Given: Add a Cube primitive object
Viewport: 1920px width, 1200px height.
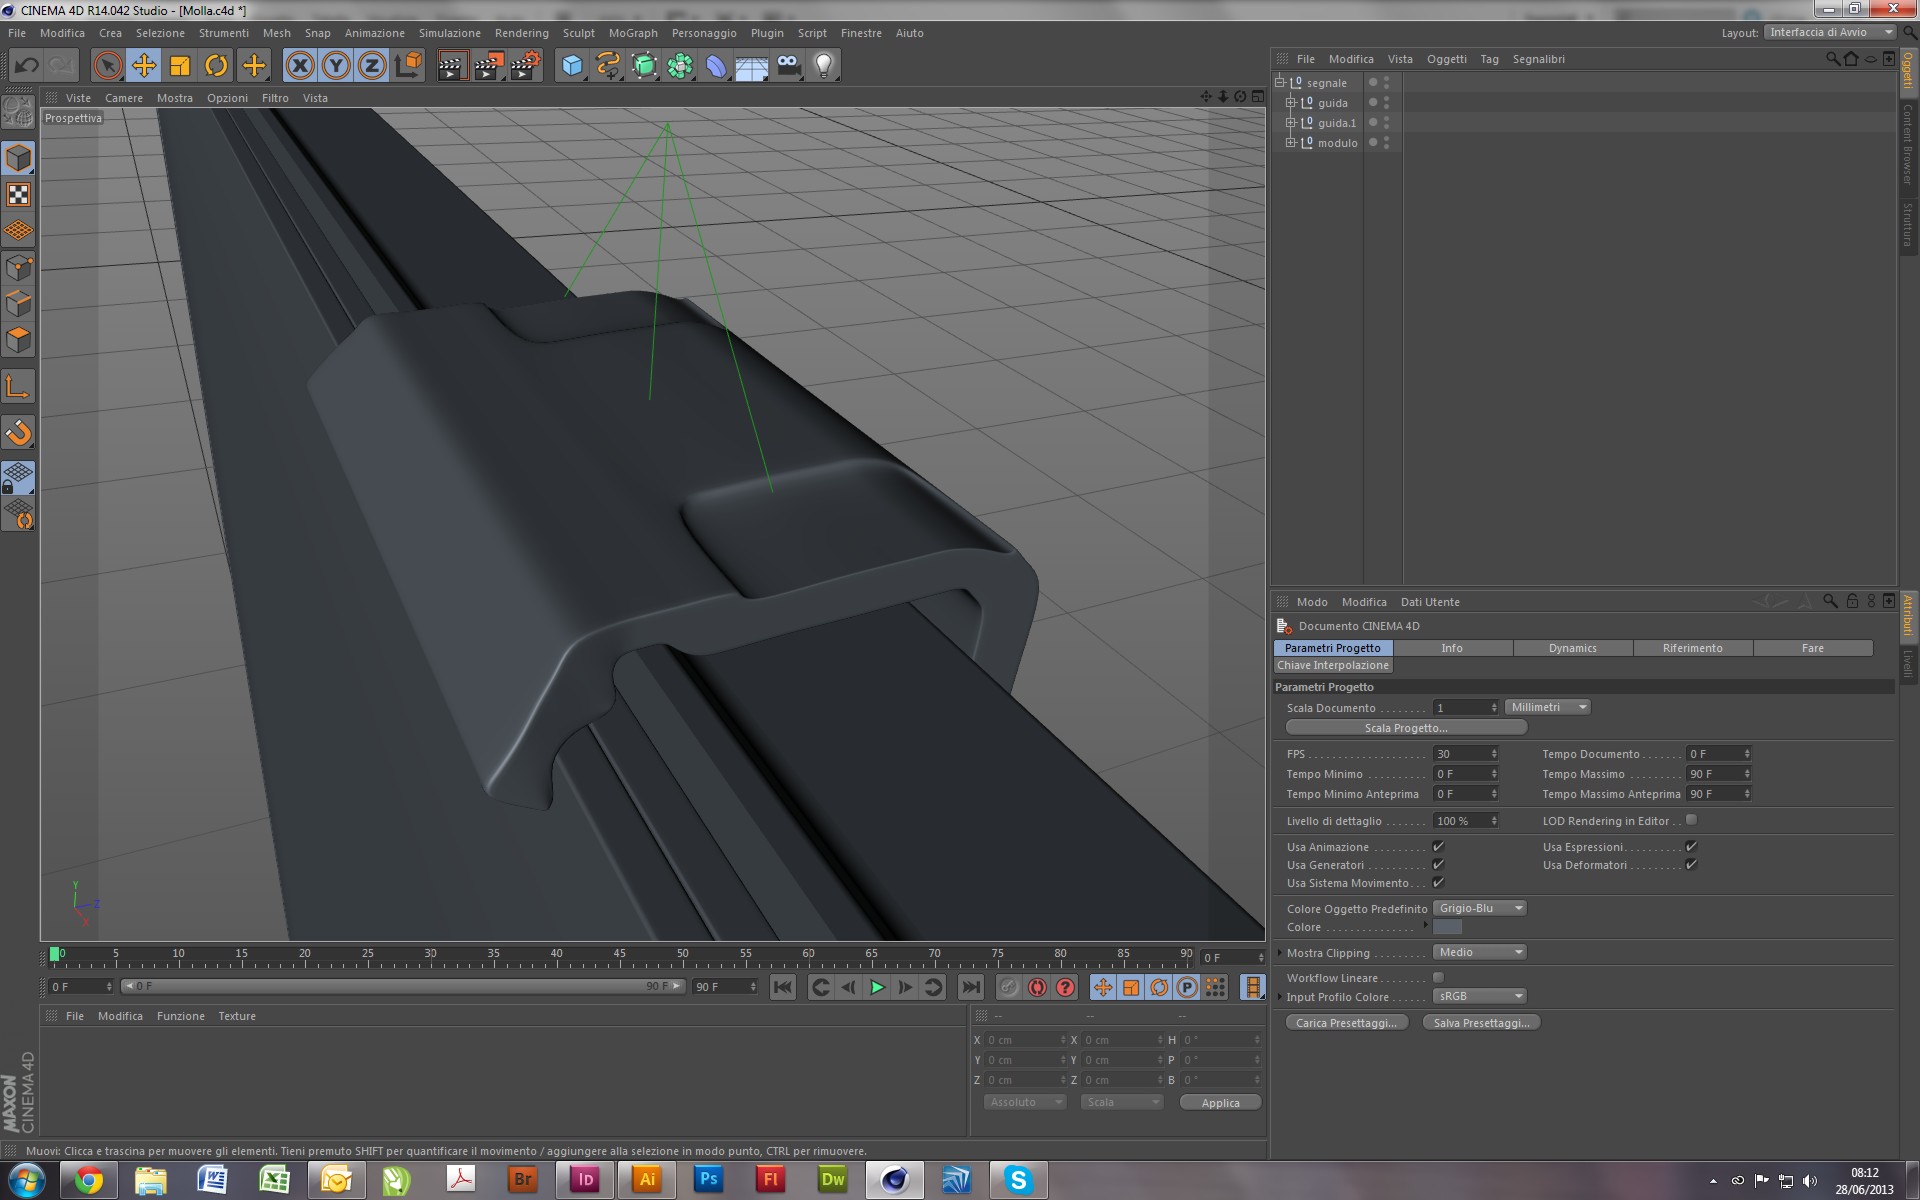Looking at the screenshot, I should (x=572, y=66).
